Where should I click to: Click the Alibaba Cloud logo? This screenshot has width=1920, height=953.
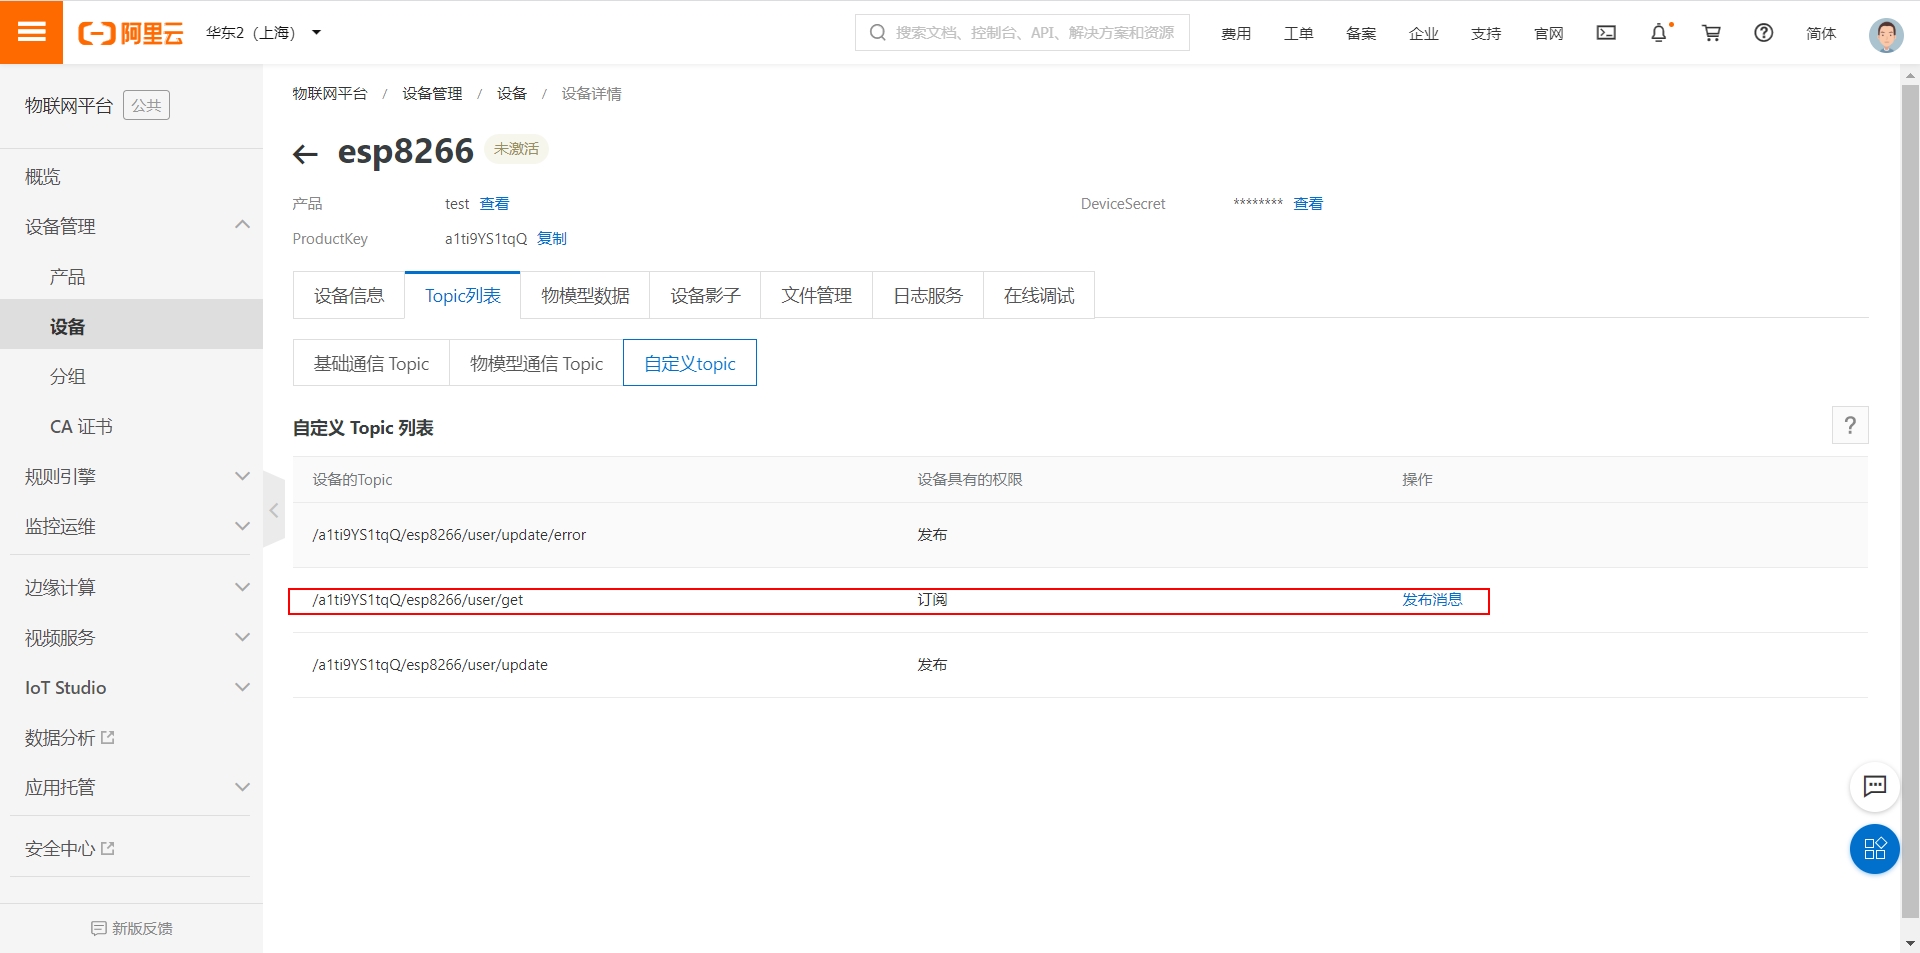tap(131, 33)
